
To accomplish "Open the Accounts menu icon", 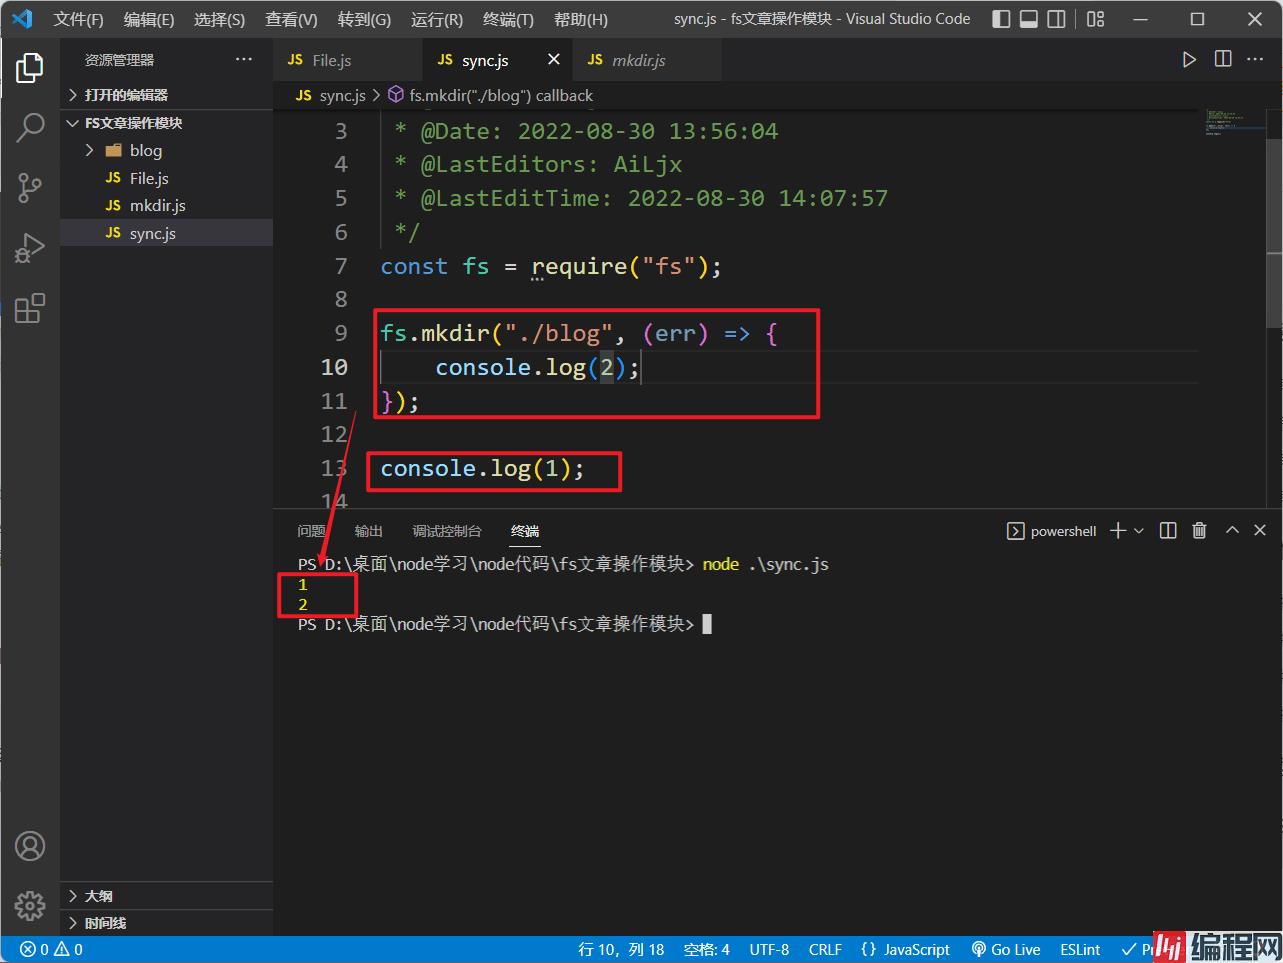I will coord(30,846).
